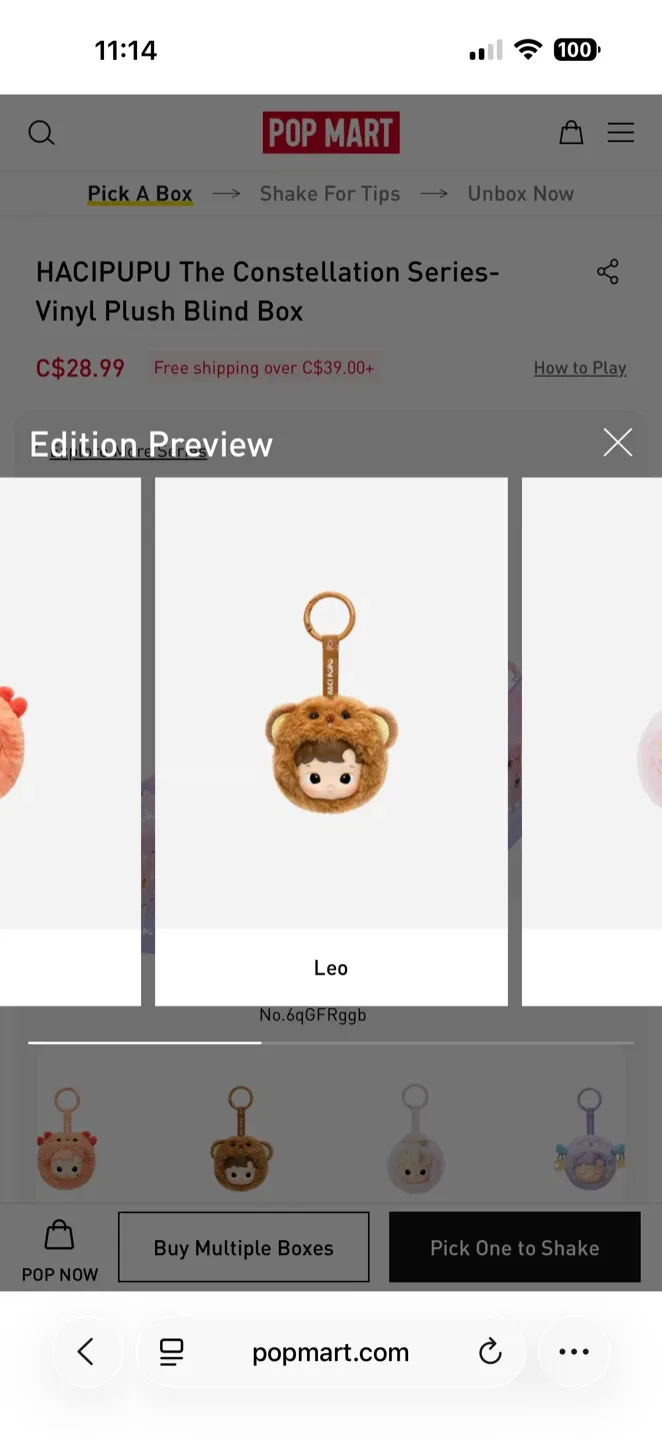Select the Unbox Now step
Image resolution: width=662 pixels, height=1440 pixels.
(521, 194)
